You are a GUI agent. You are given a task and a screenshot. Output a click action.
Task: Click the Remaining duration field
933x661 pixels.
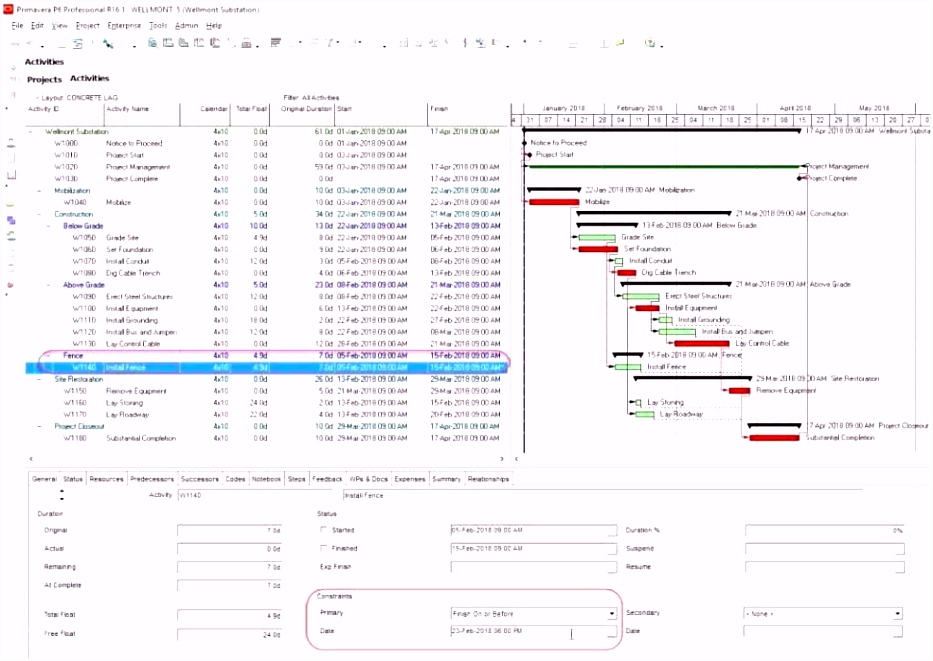click(229, 567)
